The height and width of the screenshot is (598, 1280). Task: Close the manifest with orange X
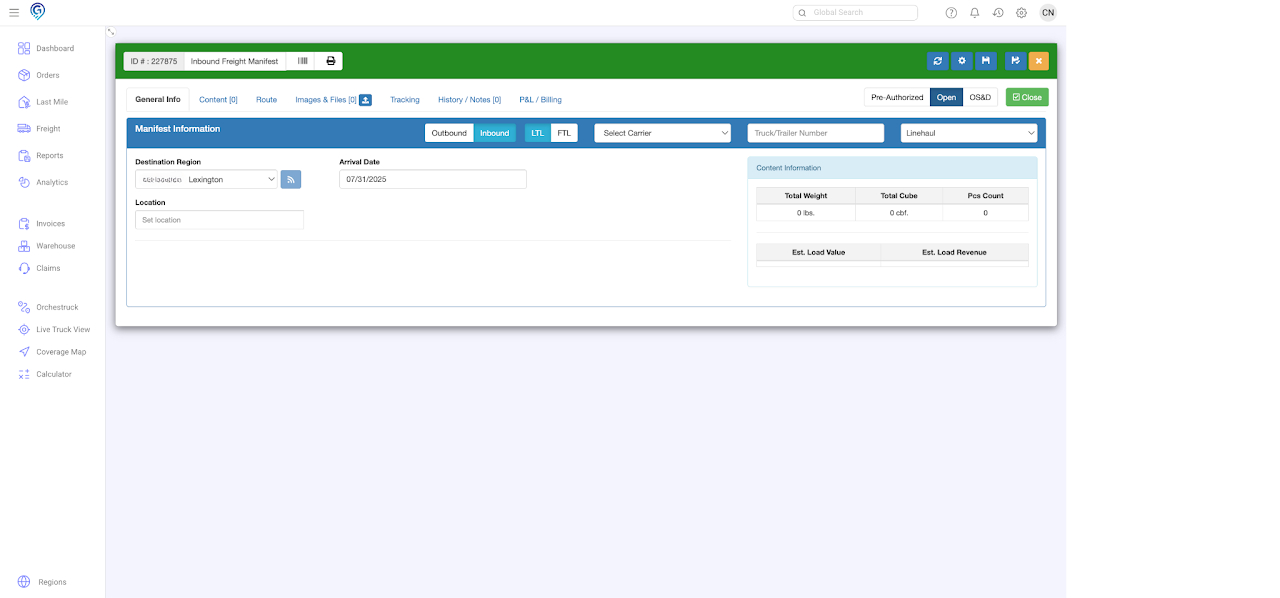[x=1039, y=61]
